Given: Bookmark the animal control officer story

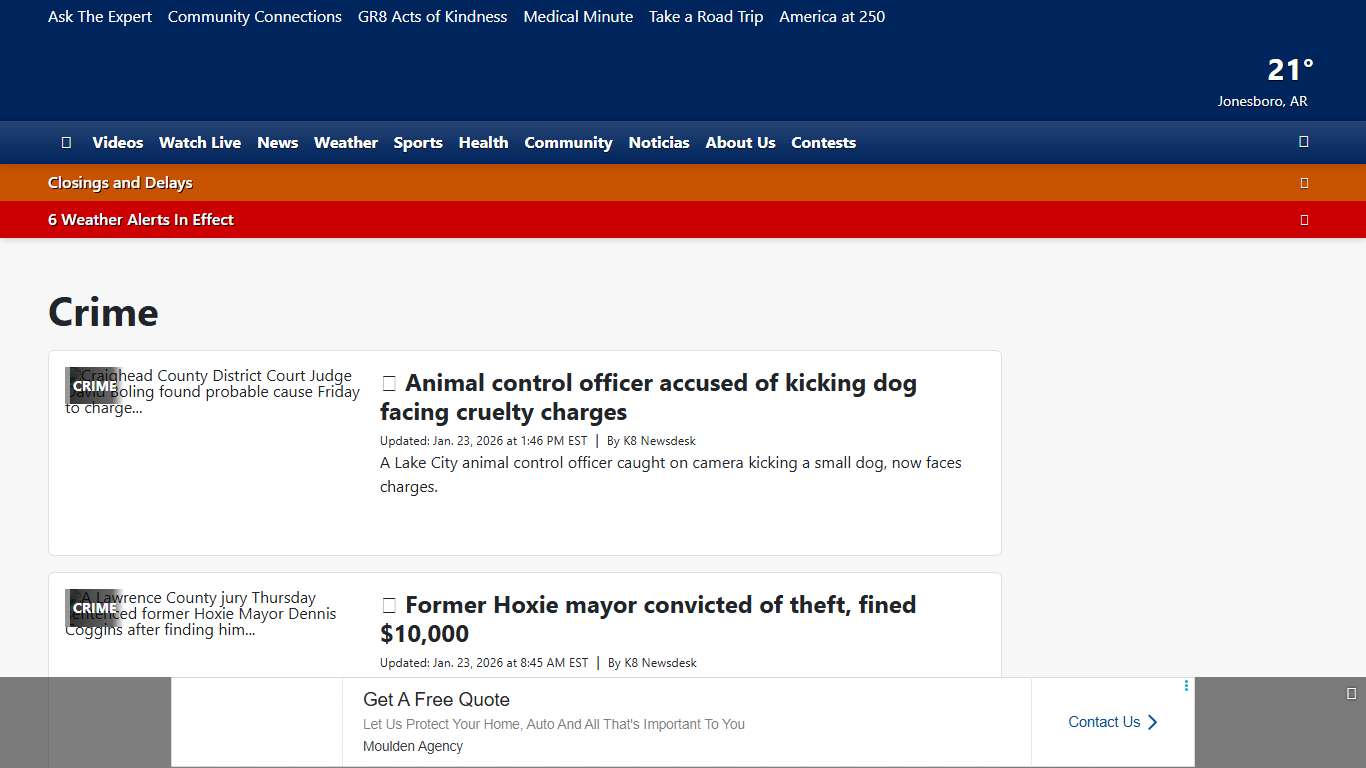Looking at the screenshot, I should click(x=390, y=382).
